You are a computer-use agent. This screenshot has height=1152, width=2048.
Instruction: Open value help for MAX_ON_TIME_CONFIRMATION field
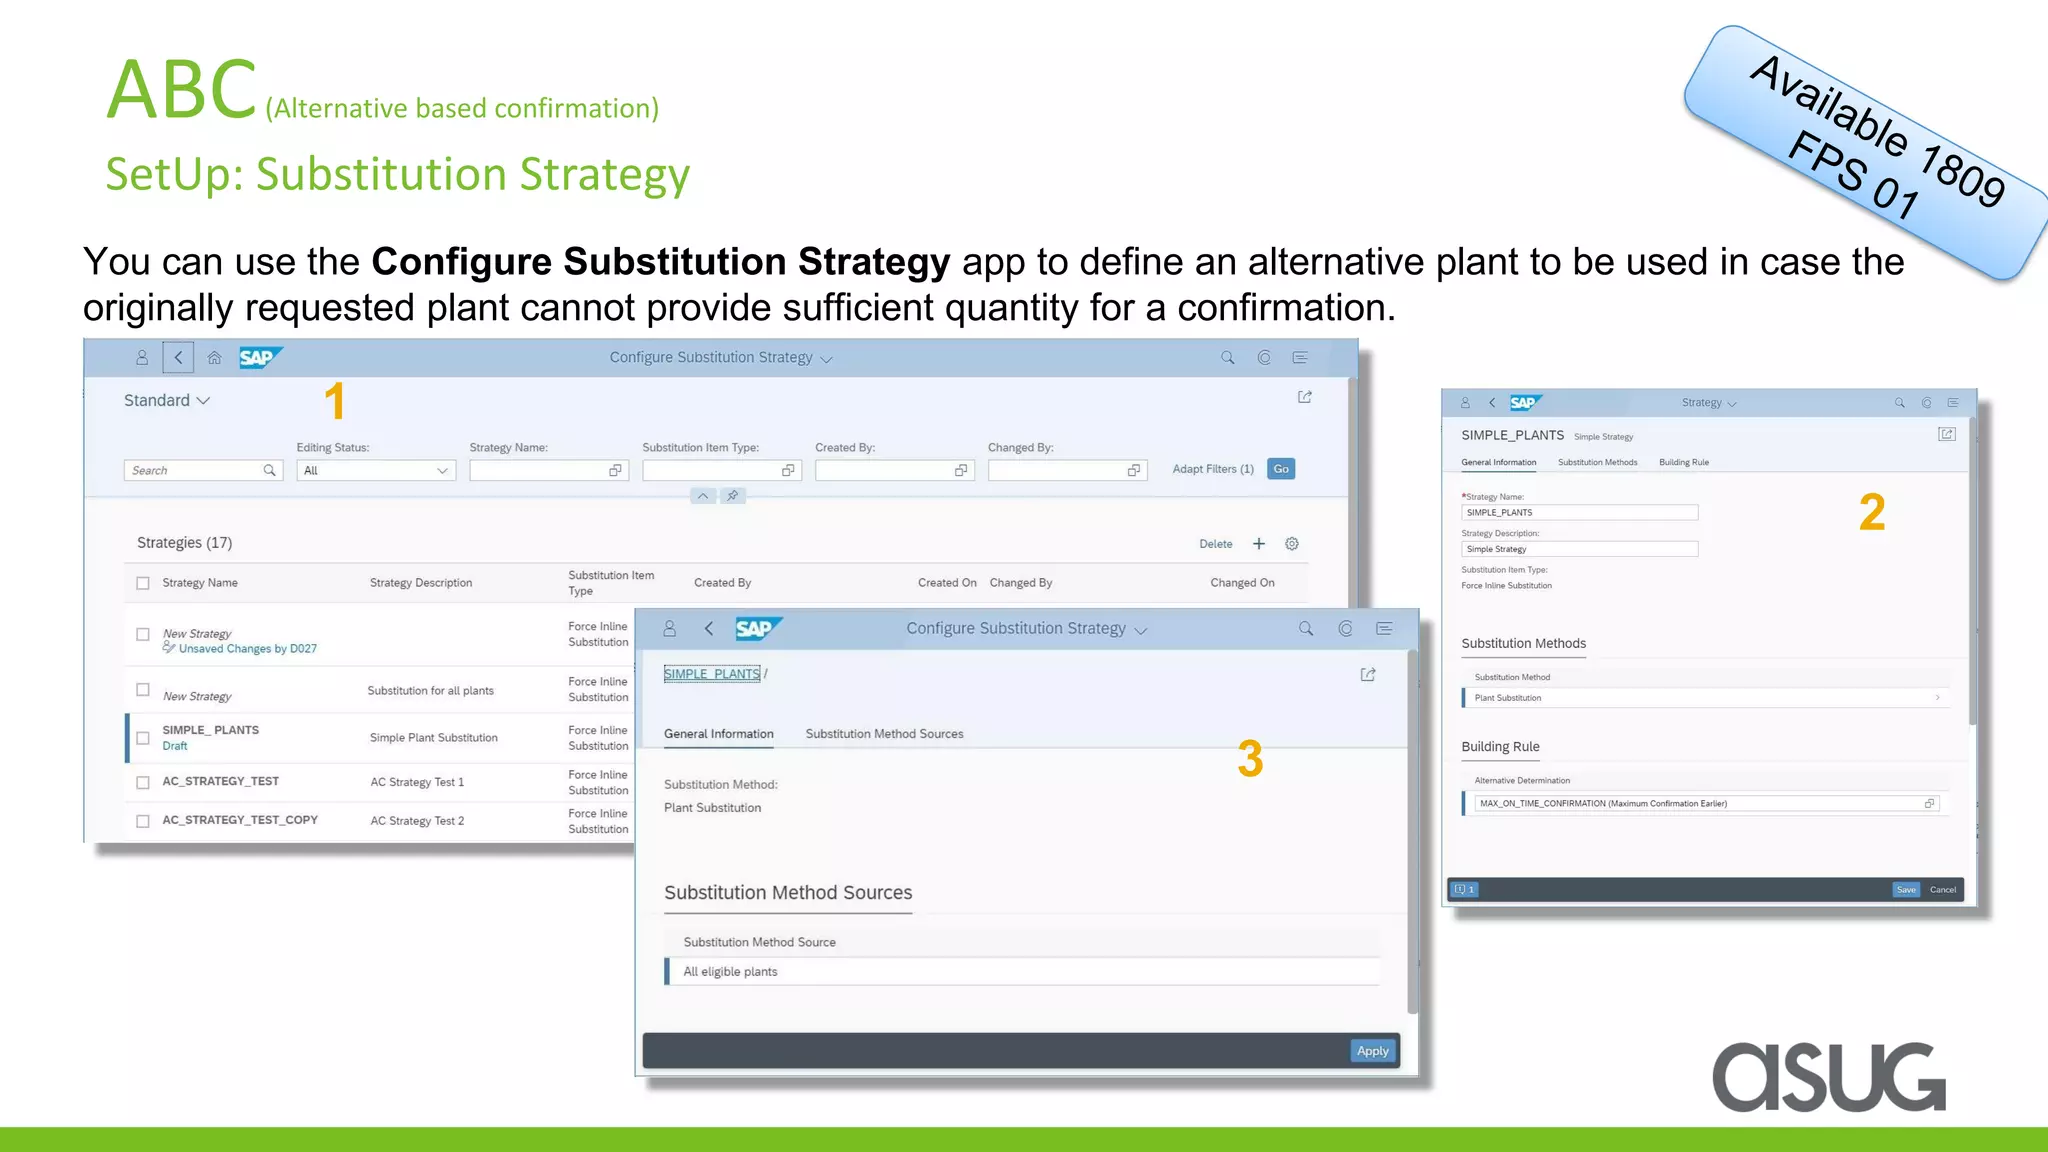pyautogui.click(x=1929, y=803)
